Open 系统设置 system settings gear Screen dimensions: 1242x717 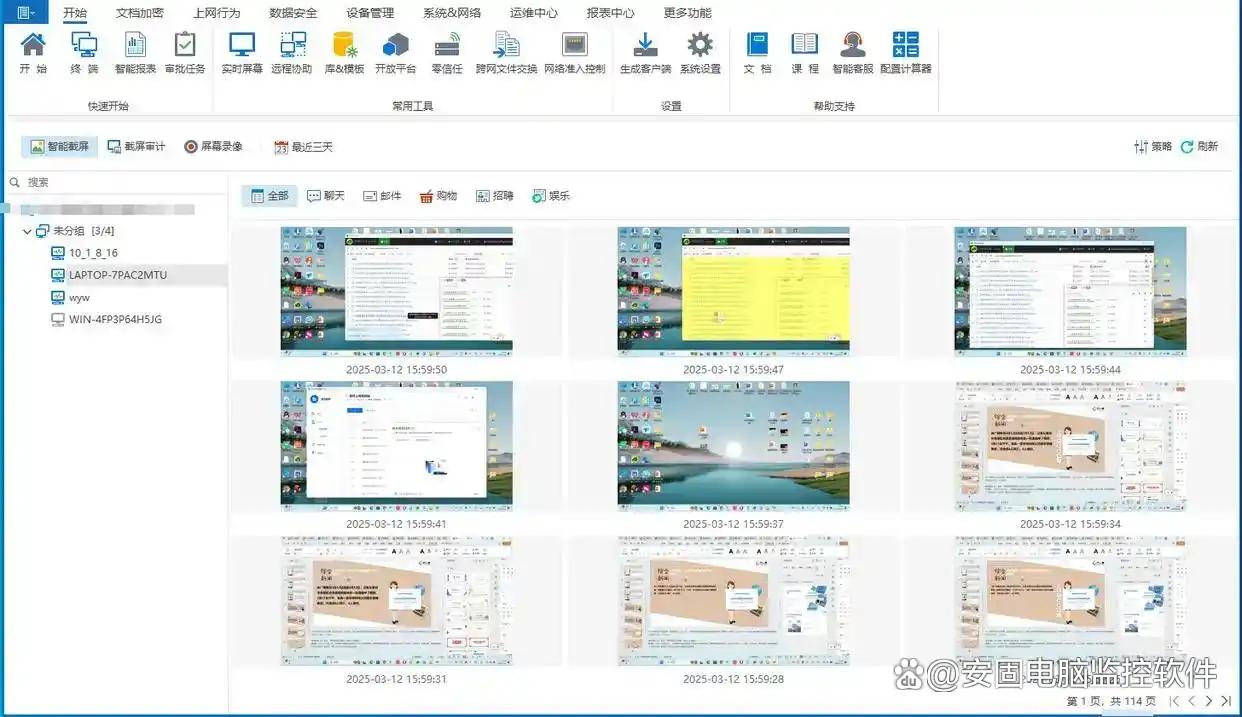click(x=700, y=53)
